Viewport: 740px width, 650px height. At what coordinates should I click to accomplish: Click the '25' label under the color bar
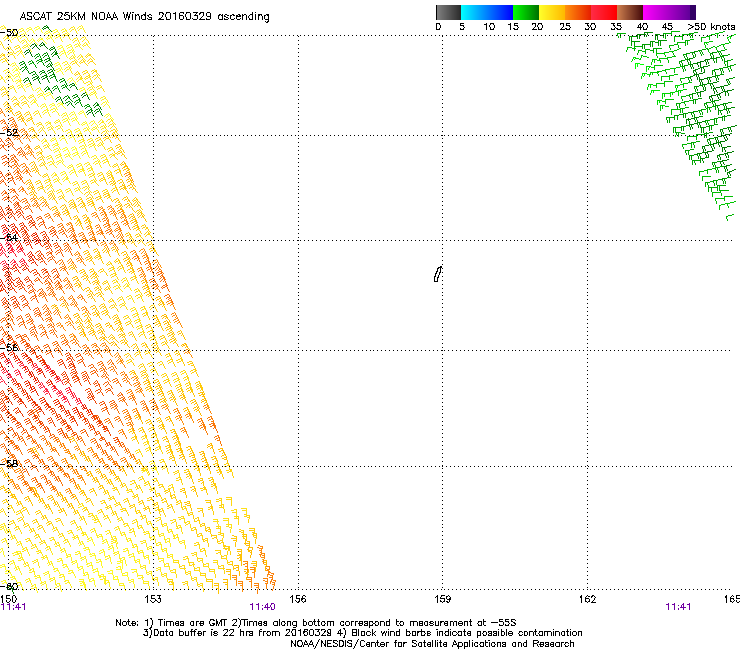(565, 27)
